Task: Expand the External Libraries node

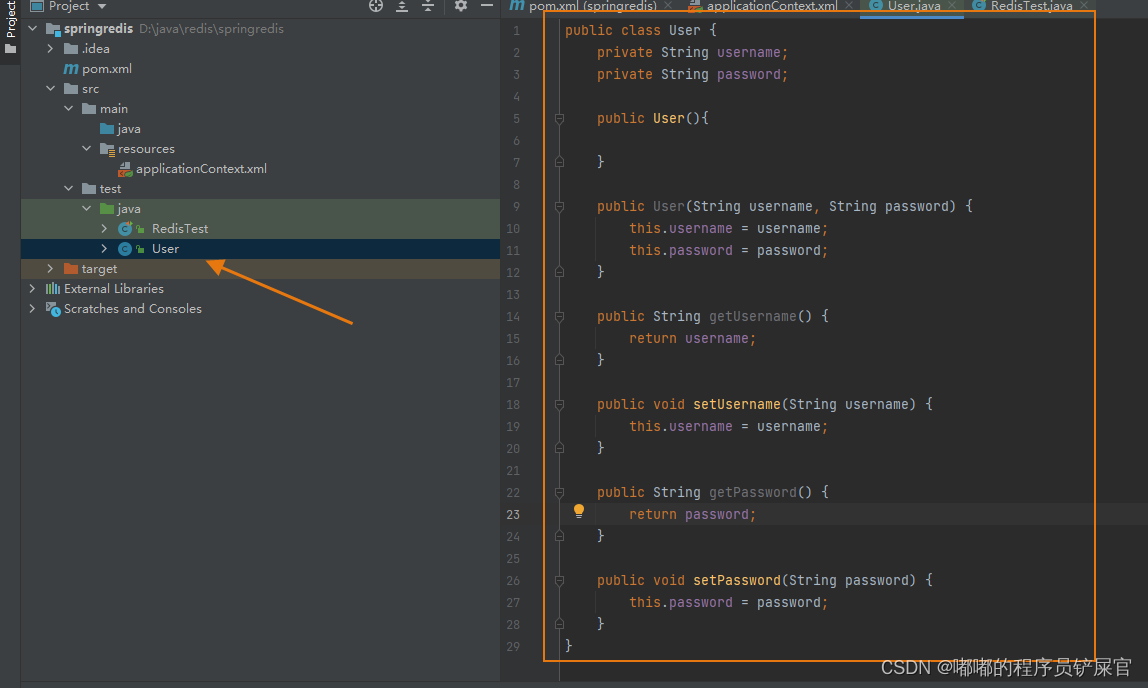Action: (32, 289)
